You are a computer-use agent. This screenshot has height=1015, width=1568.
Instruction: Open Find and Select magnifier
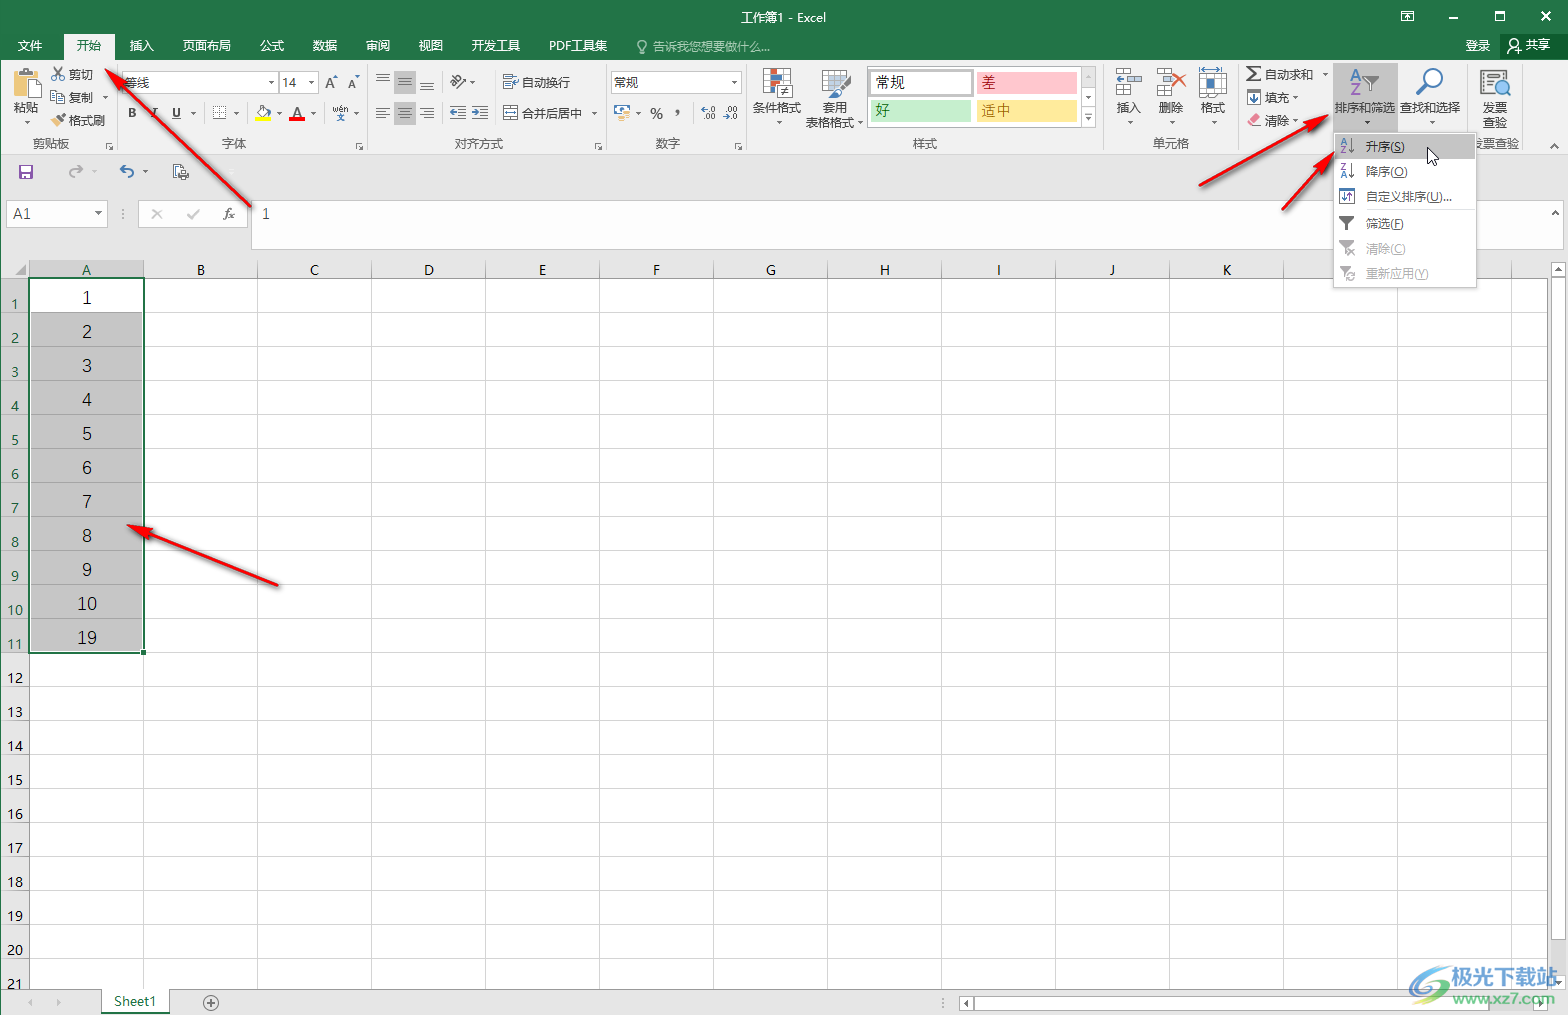(x=1430, y=83)
